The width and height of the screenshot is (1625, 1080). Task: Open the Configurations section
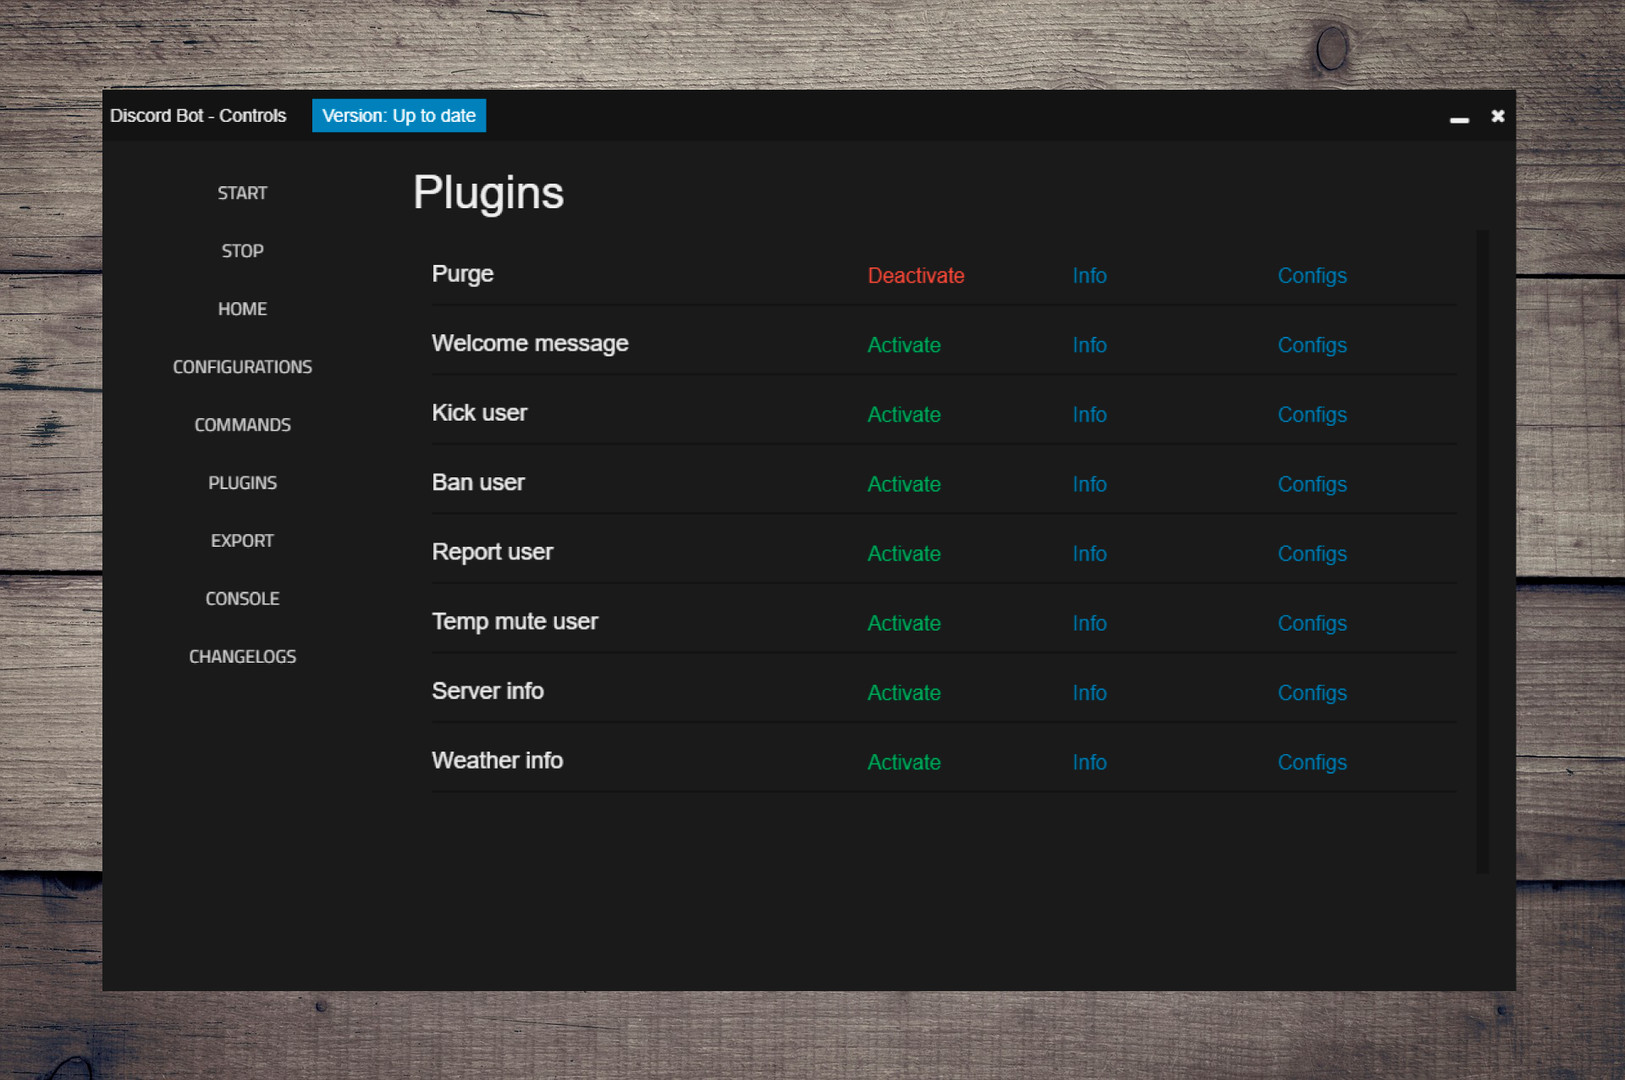click(x=242, y=367)
